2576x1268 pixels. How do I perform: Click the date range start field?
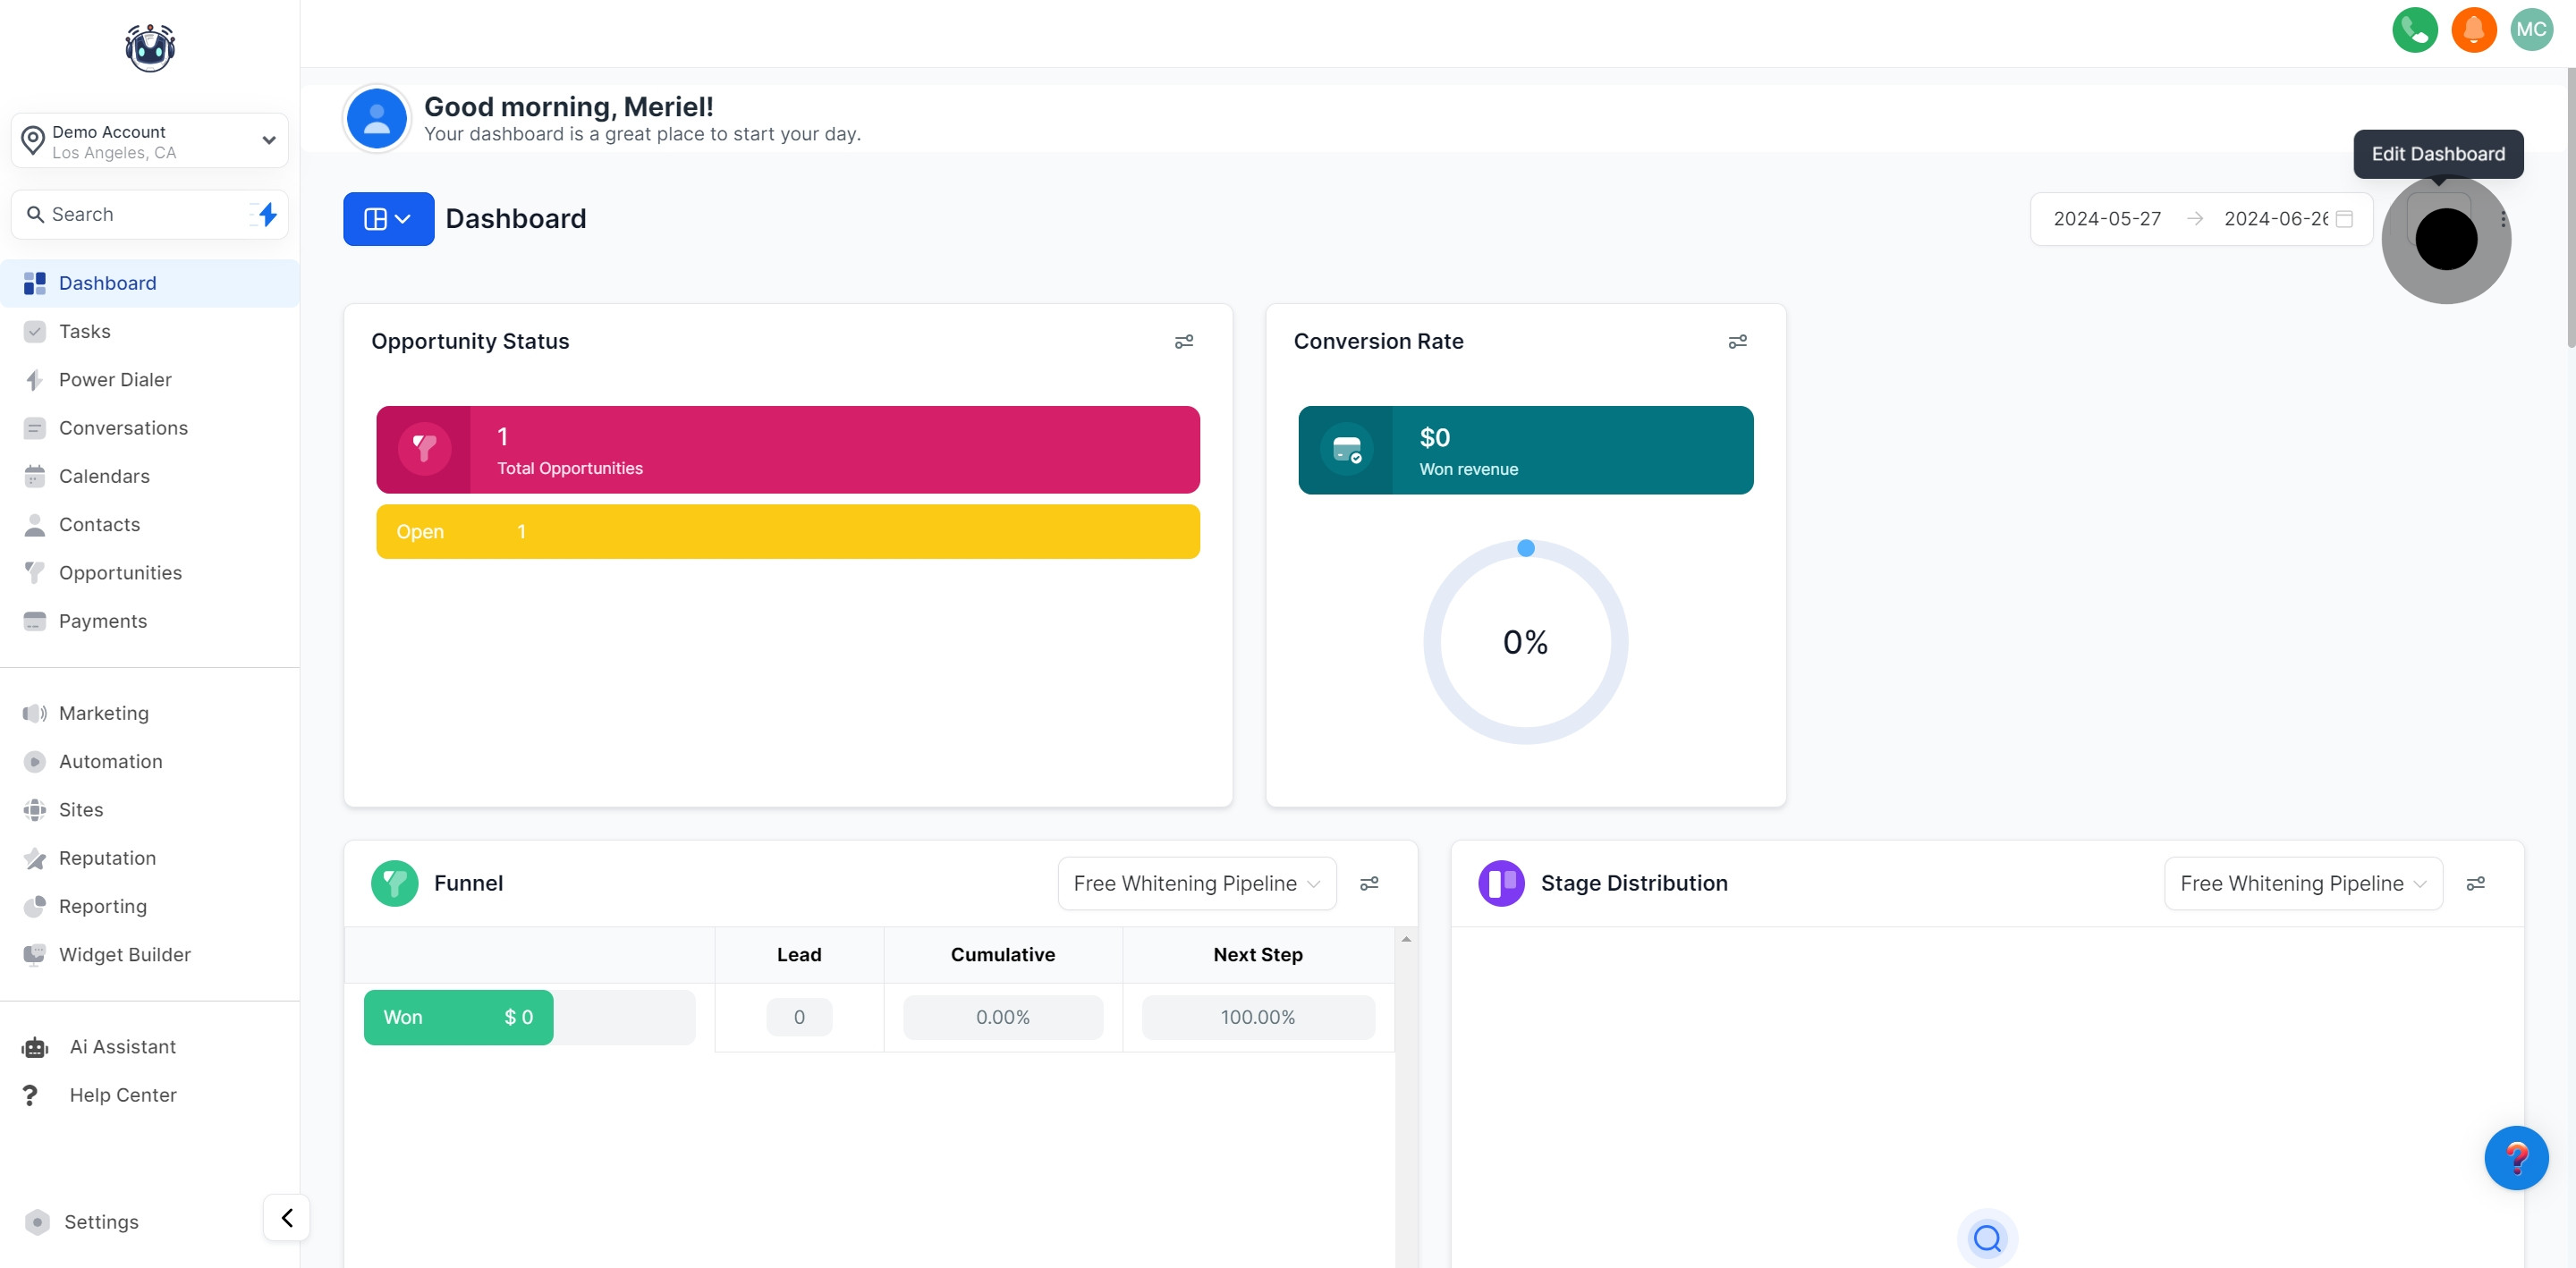(2107, 219)
